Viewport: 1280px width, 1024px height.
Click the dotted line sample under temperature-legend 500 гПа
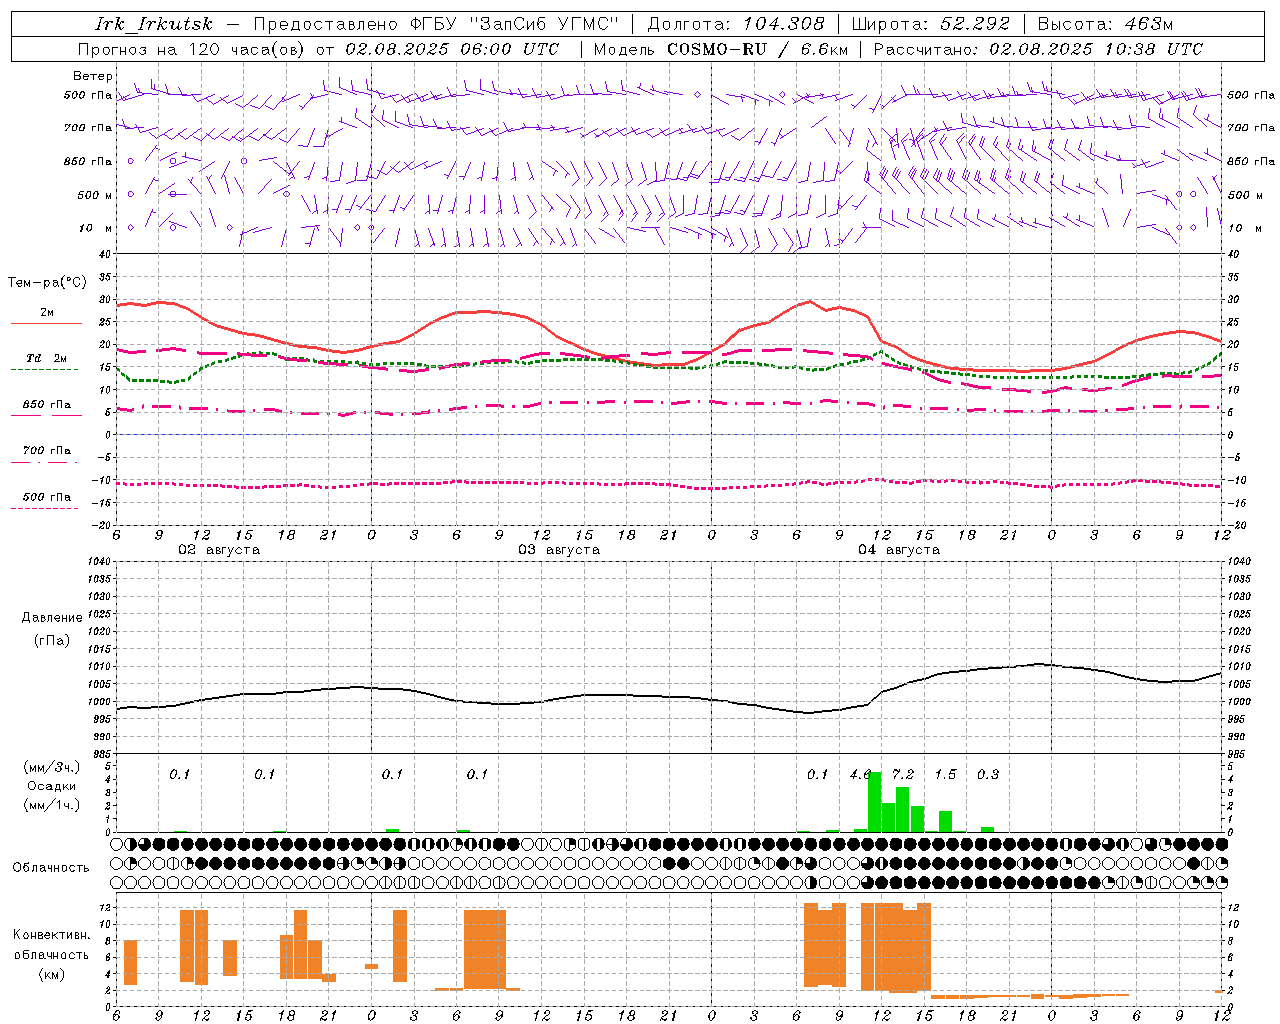pyautogui.click(x=45, y=508)
